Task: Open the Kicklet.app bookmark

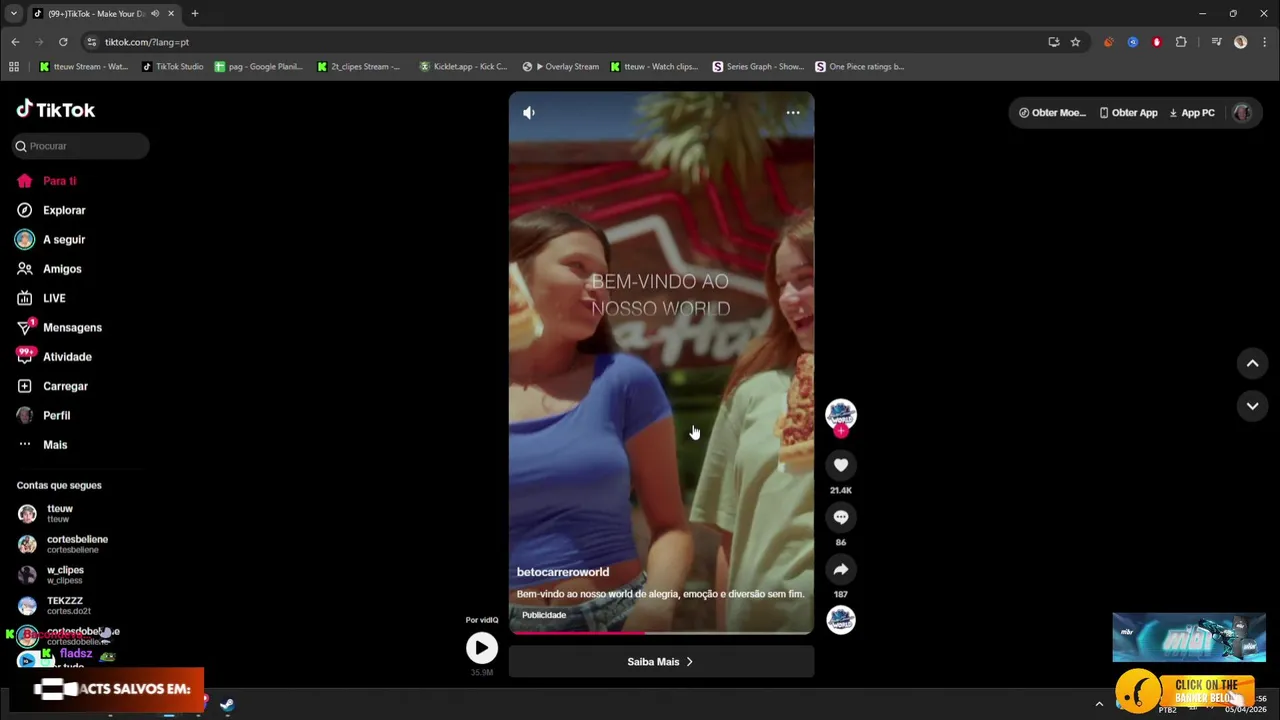Action: pyautogui.click(x=463, y=67)
